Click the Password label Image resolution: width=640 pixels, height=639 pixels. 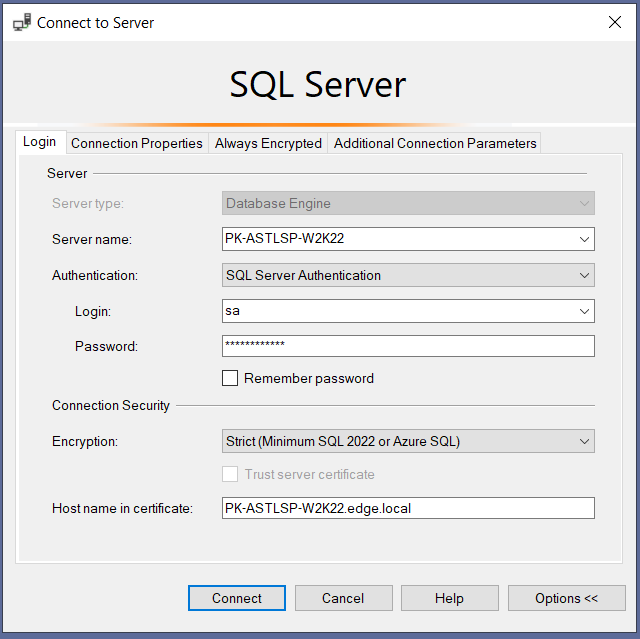(x=106, y=346)
